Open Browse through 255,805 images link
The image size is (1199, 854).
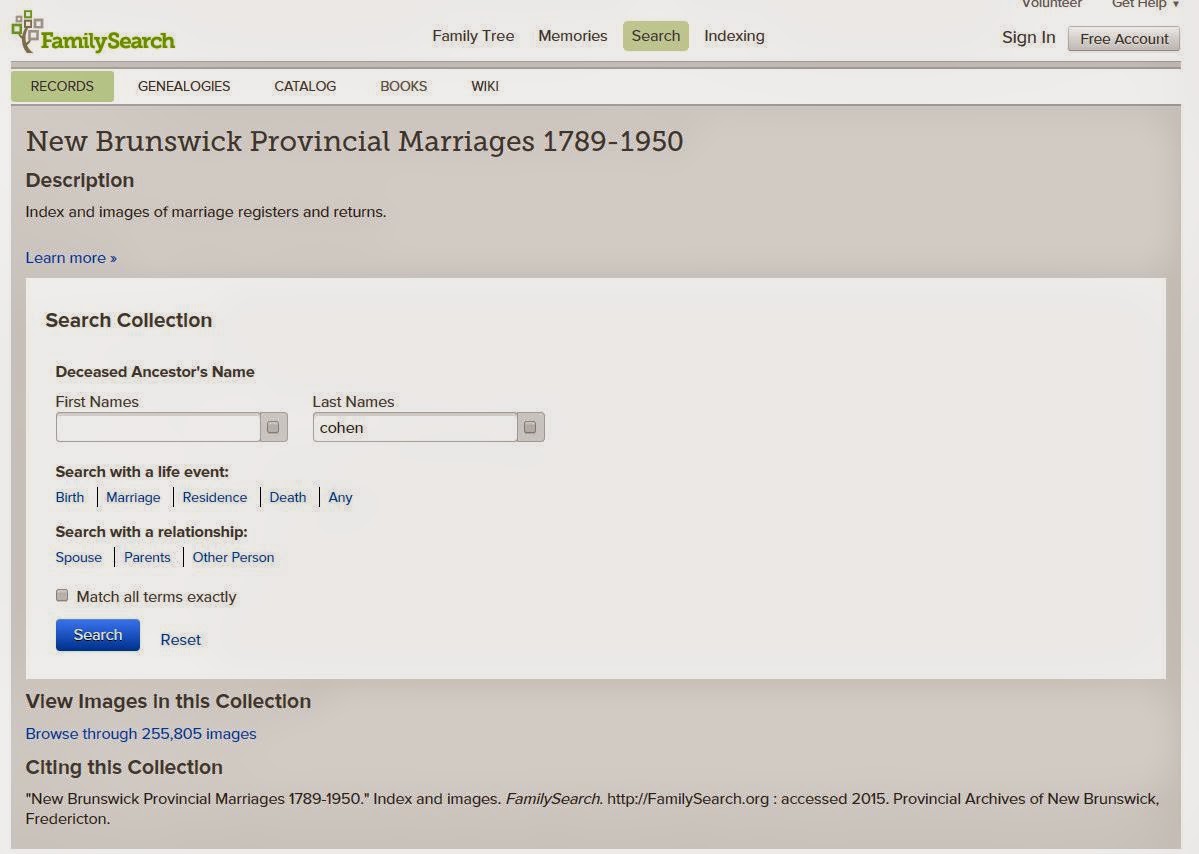coord(141,734)
